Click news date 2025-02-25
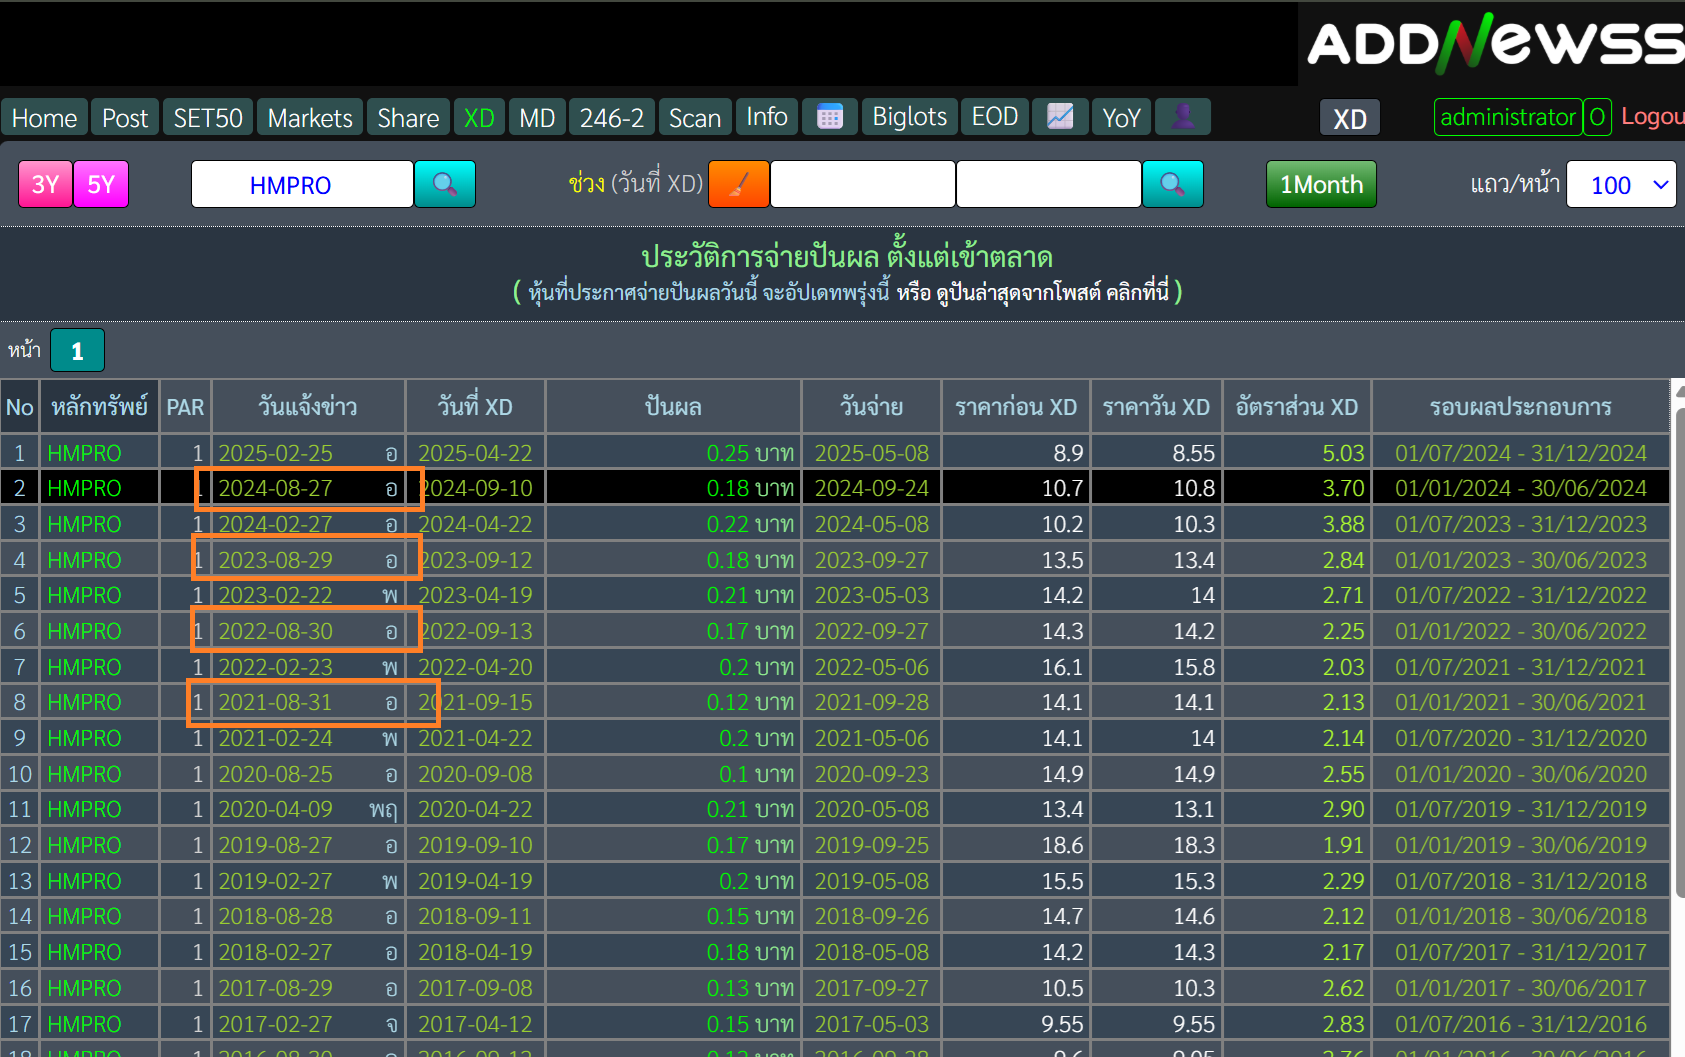The height and width of the screenshot is (1057, 1685). [x=276, y=453]
